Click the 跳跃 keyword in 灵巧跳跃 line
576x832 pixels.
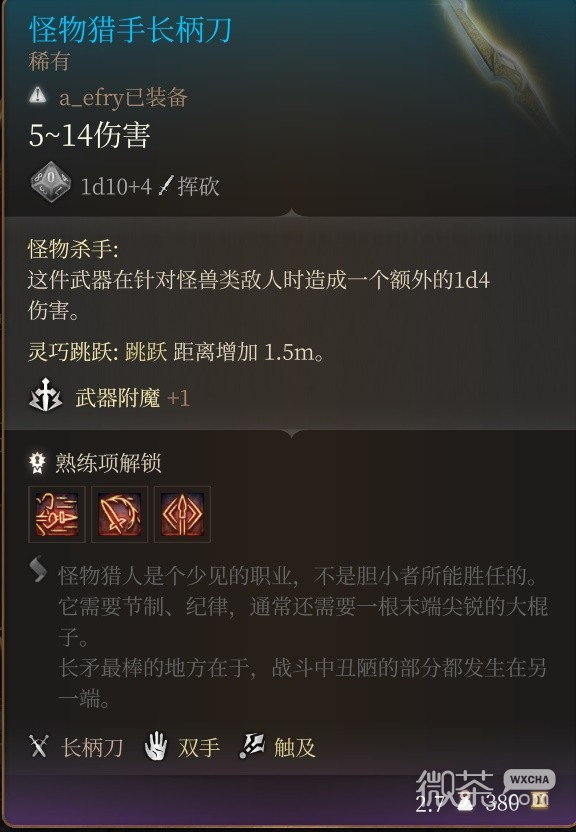pos(146,352)
